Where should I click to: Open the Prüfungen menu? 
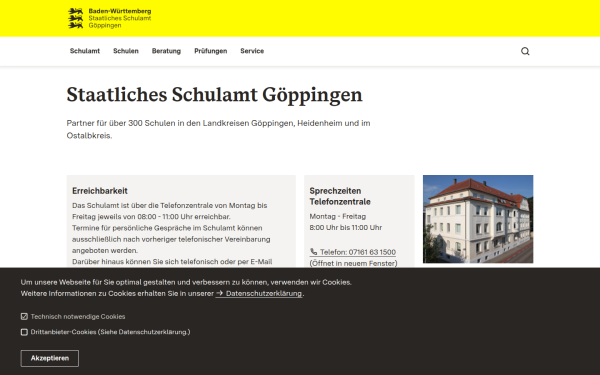210,51
